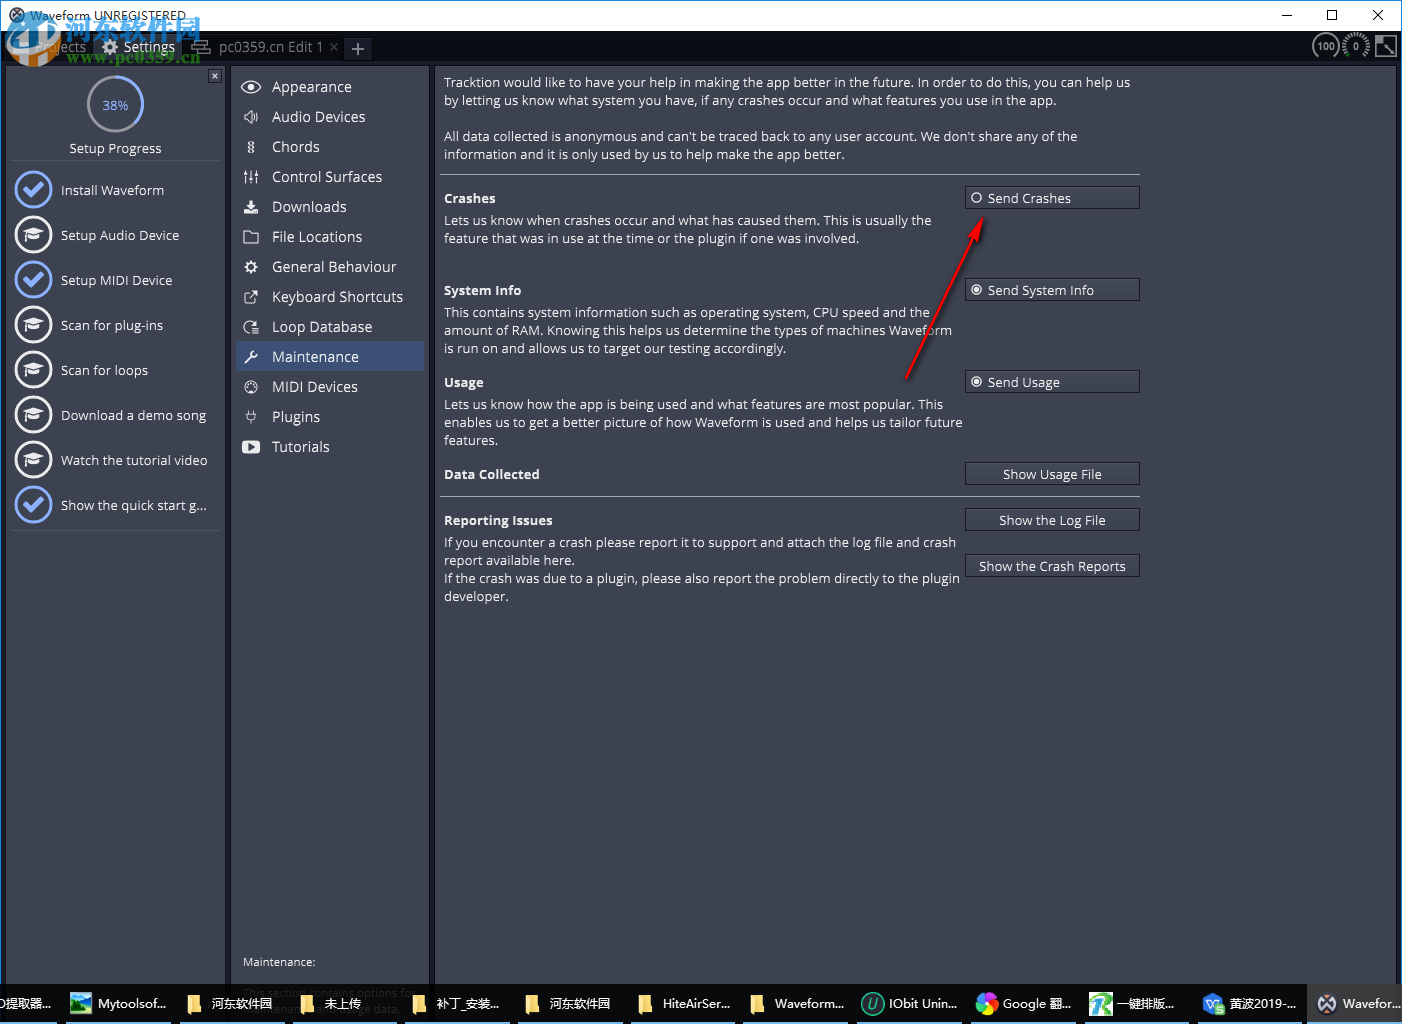
Task: Click the Show the Log File button
Action: coord(1051,519)
